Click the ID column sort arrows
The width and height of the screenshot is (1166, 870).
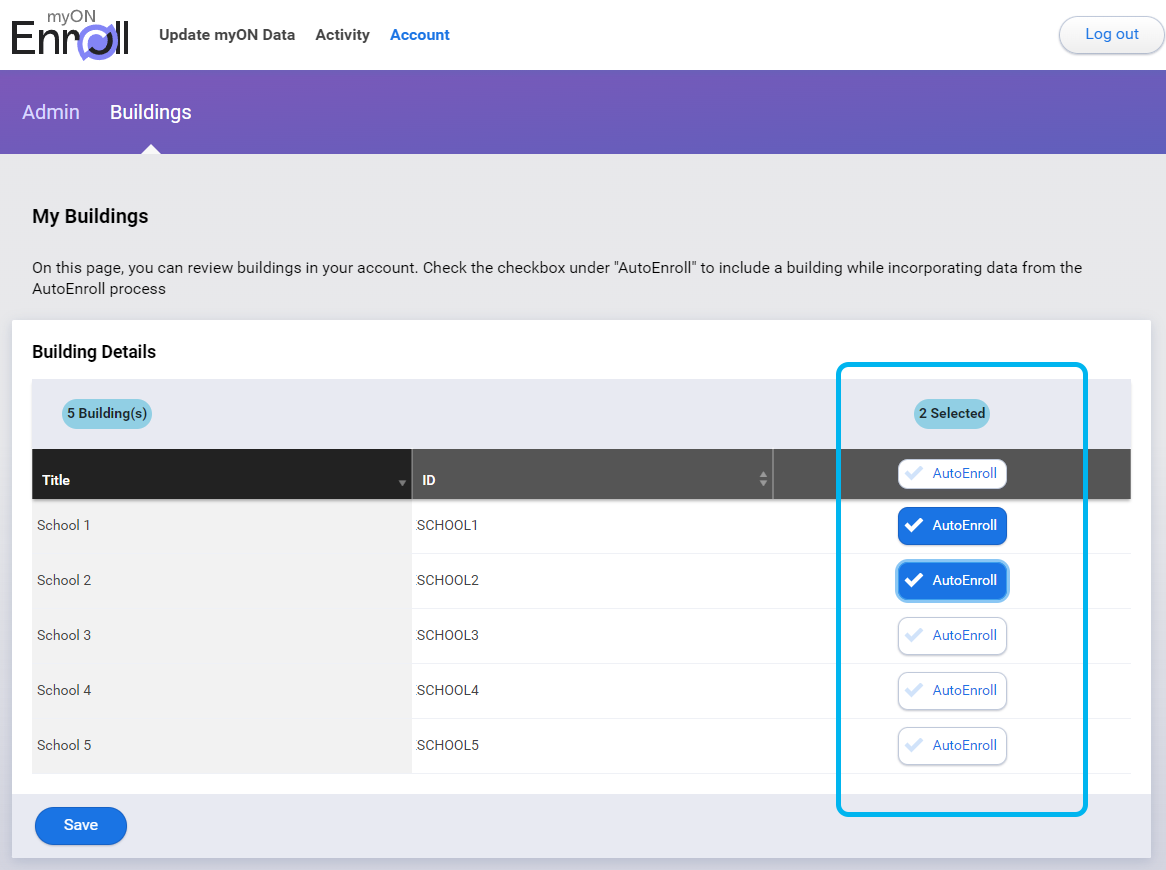763,479
